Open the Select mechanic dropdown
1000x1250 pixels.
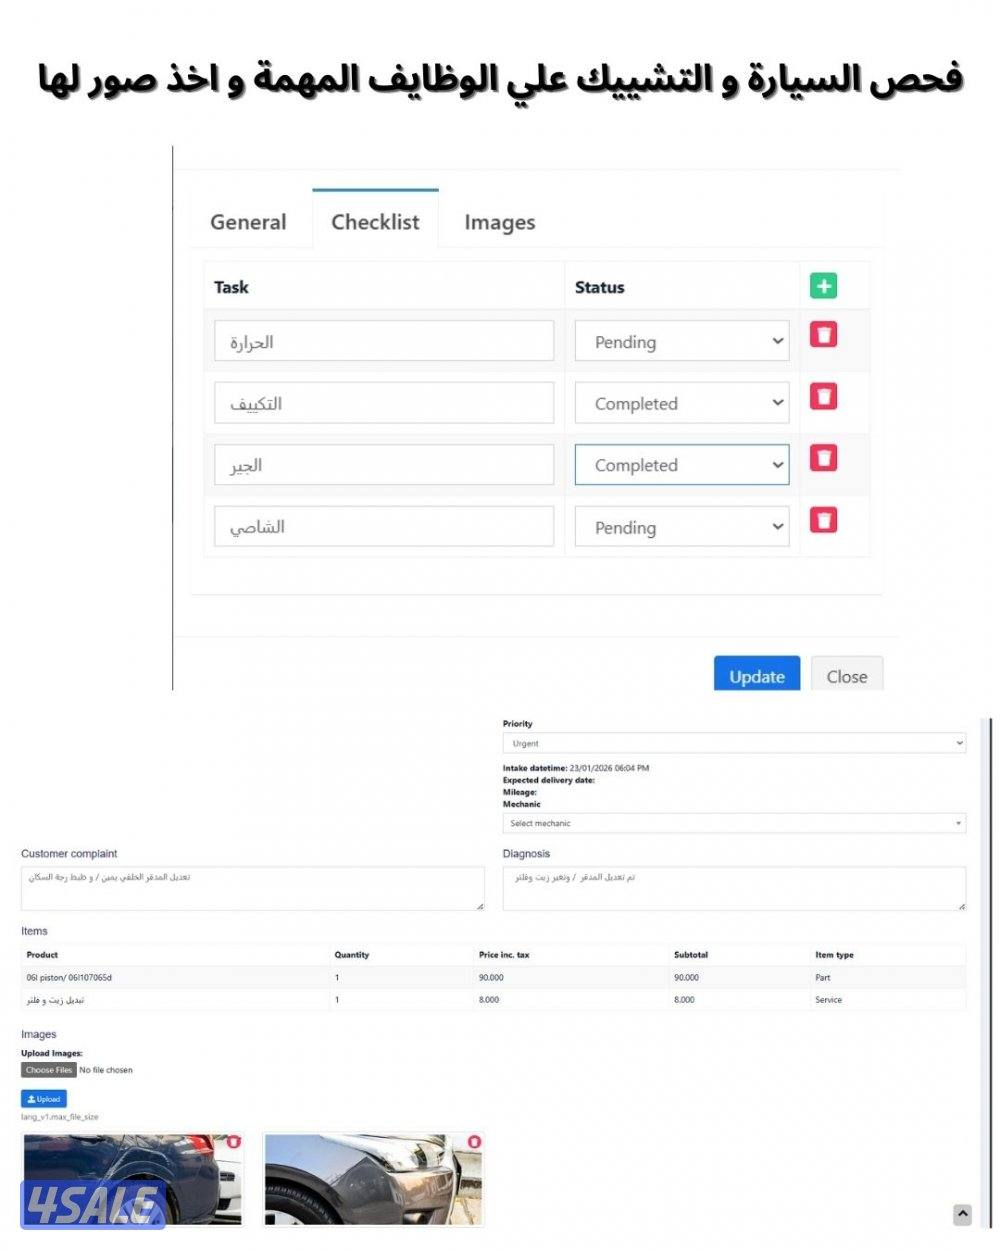pos(733,823)
